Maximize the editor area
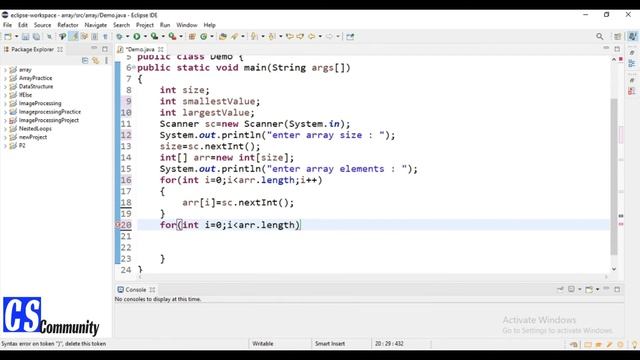The image size is (640, 360). pyautogui.click(x=617, y=49)
